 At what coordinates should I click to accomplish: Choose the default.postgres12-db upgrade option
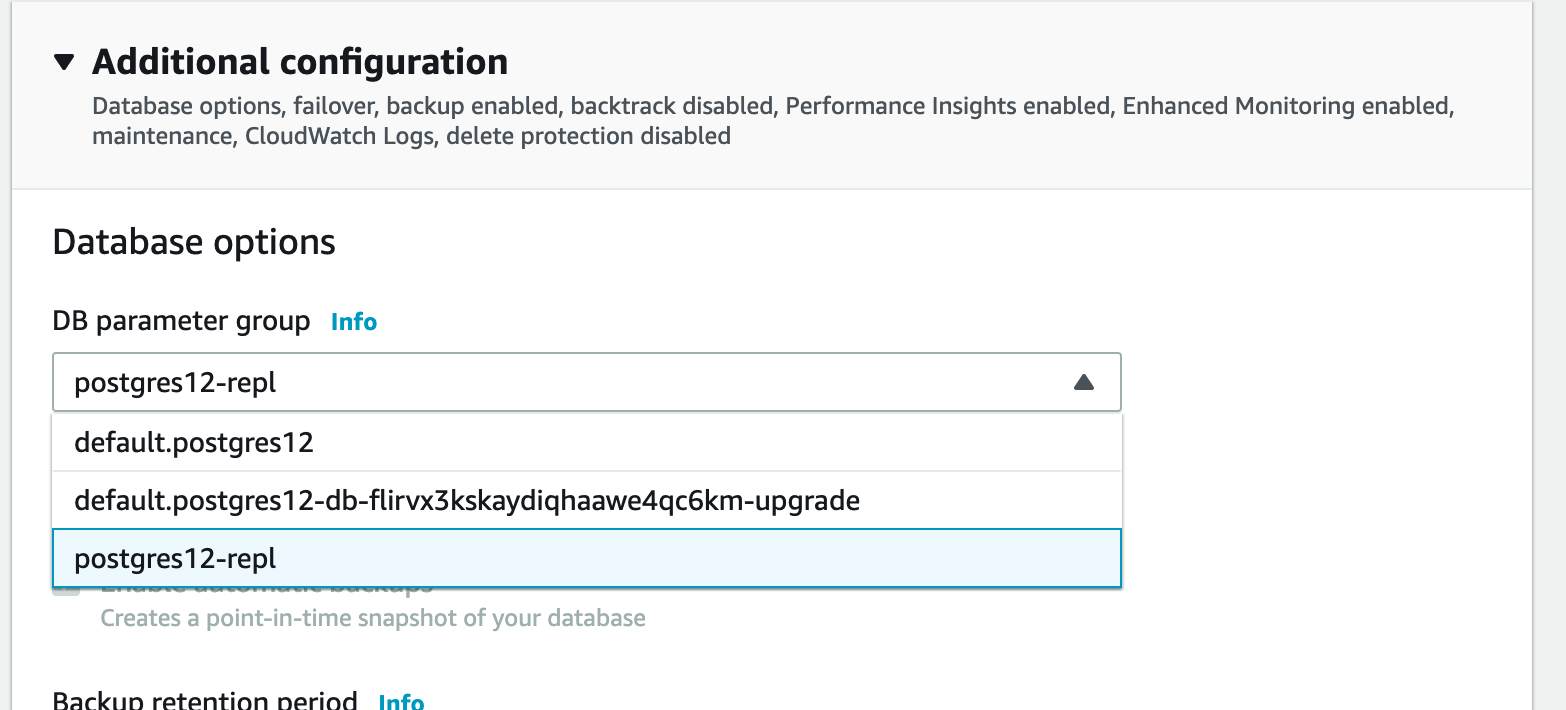pyautogui.click(x=467, y=500)
